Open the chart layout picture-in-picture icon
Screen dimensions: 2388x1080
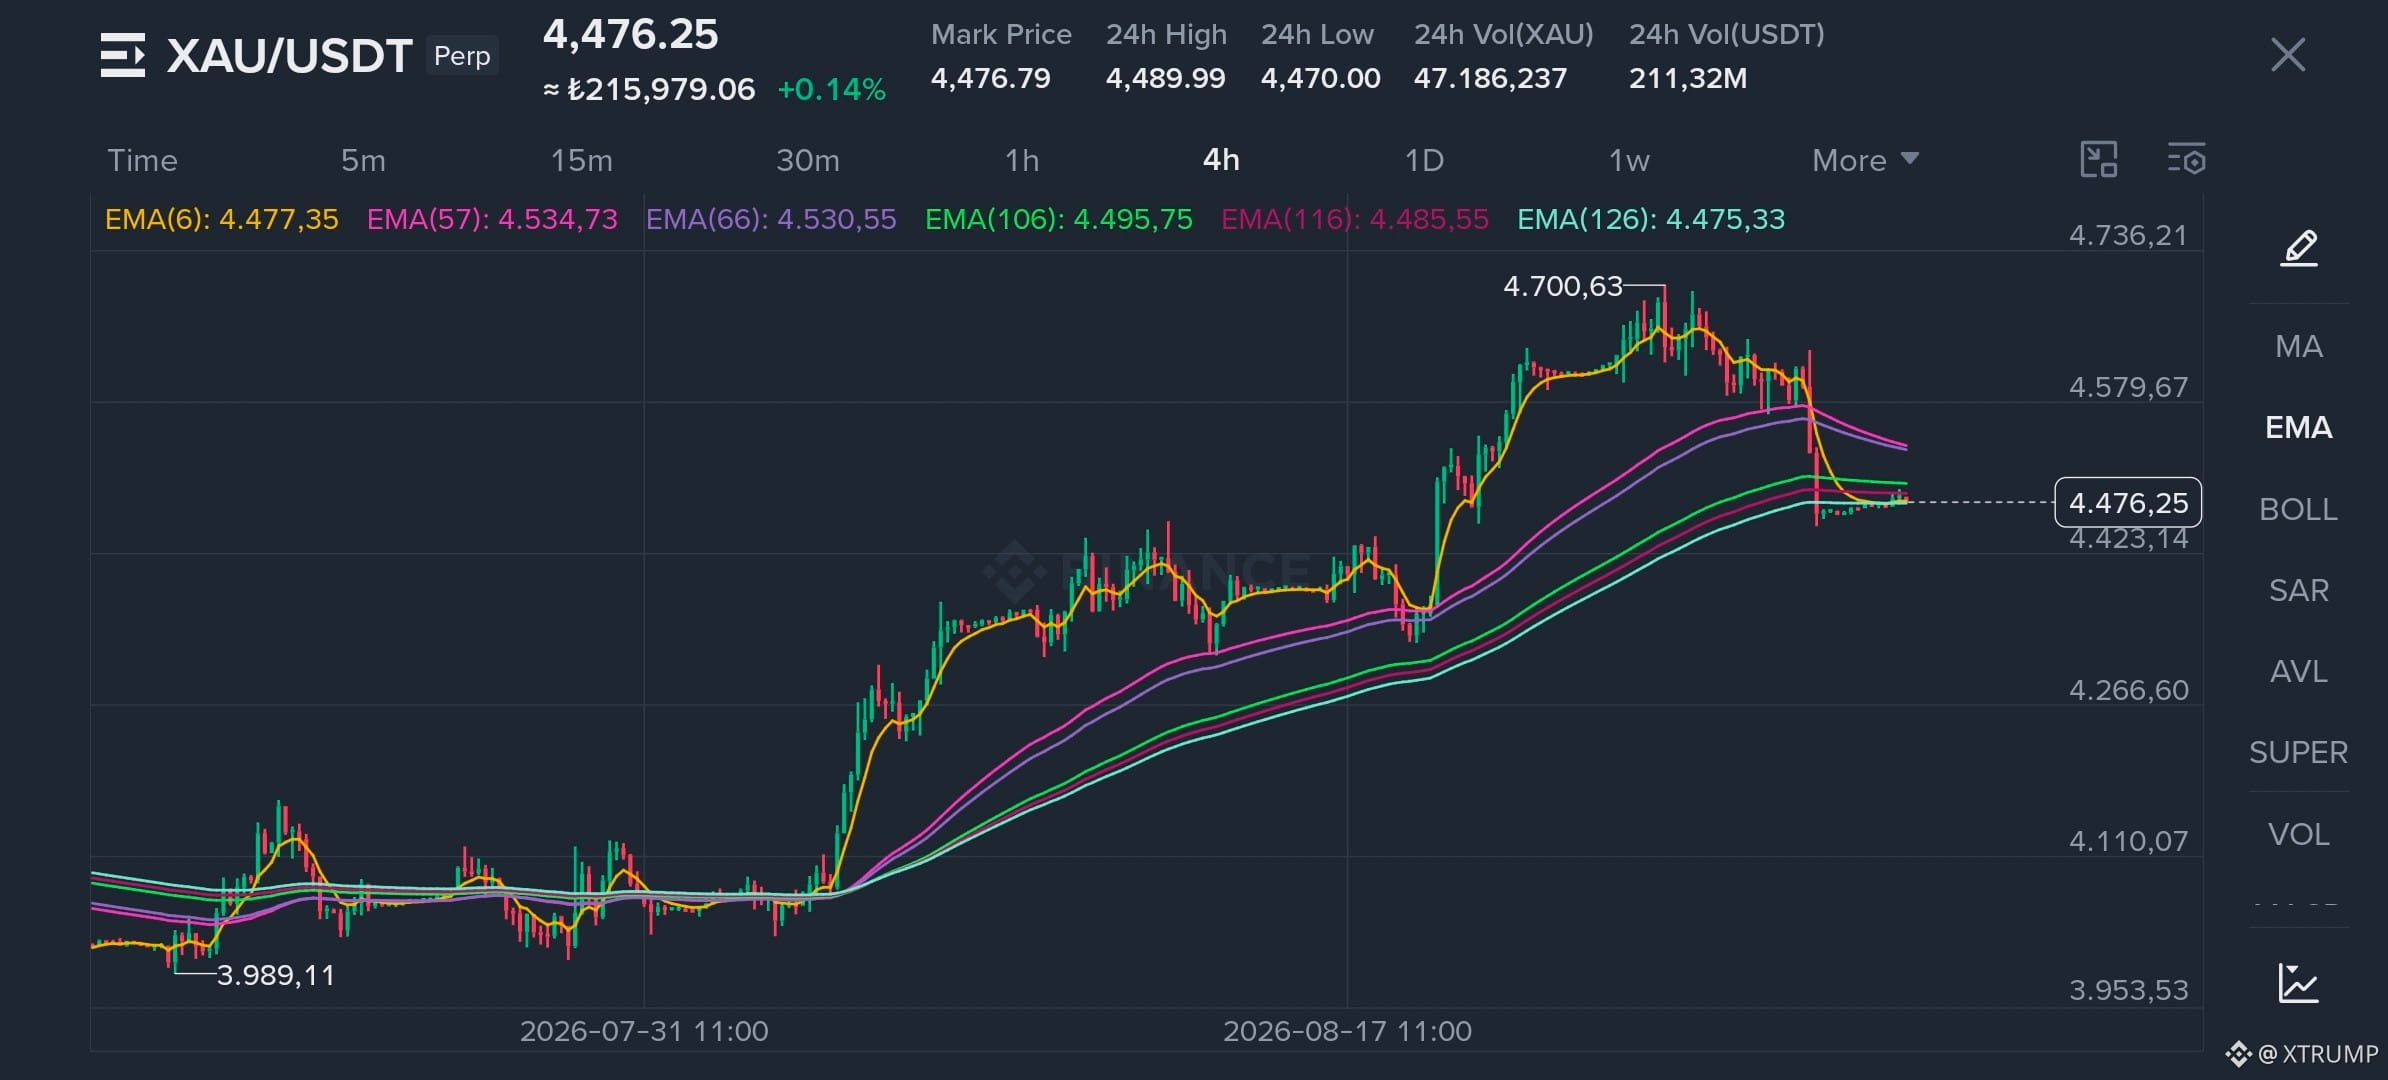2099,160
